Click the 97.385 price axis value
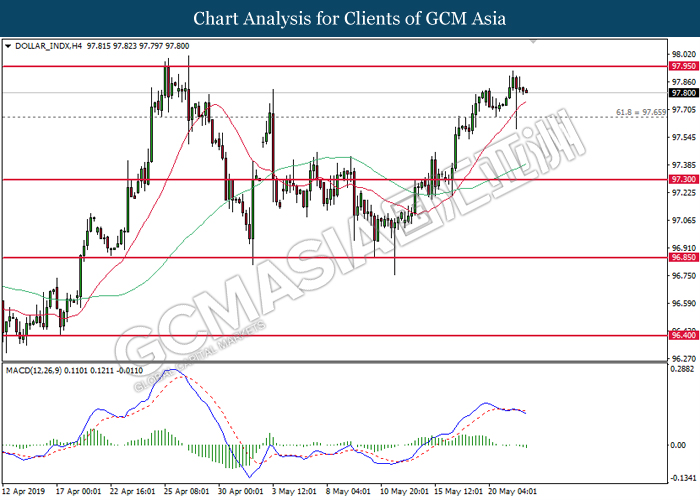700x500 pixels. tap(684, 165)
